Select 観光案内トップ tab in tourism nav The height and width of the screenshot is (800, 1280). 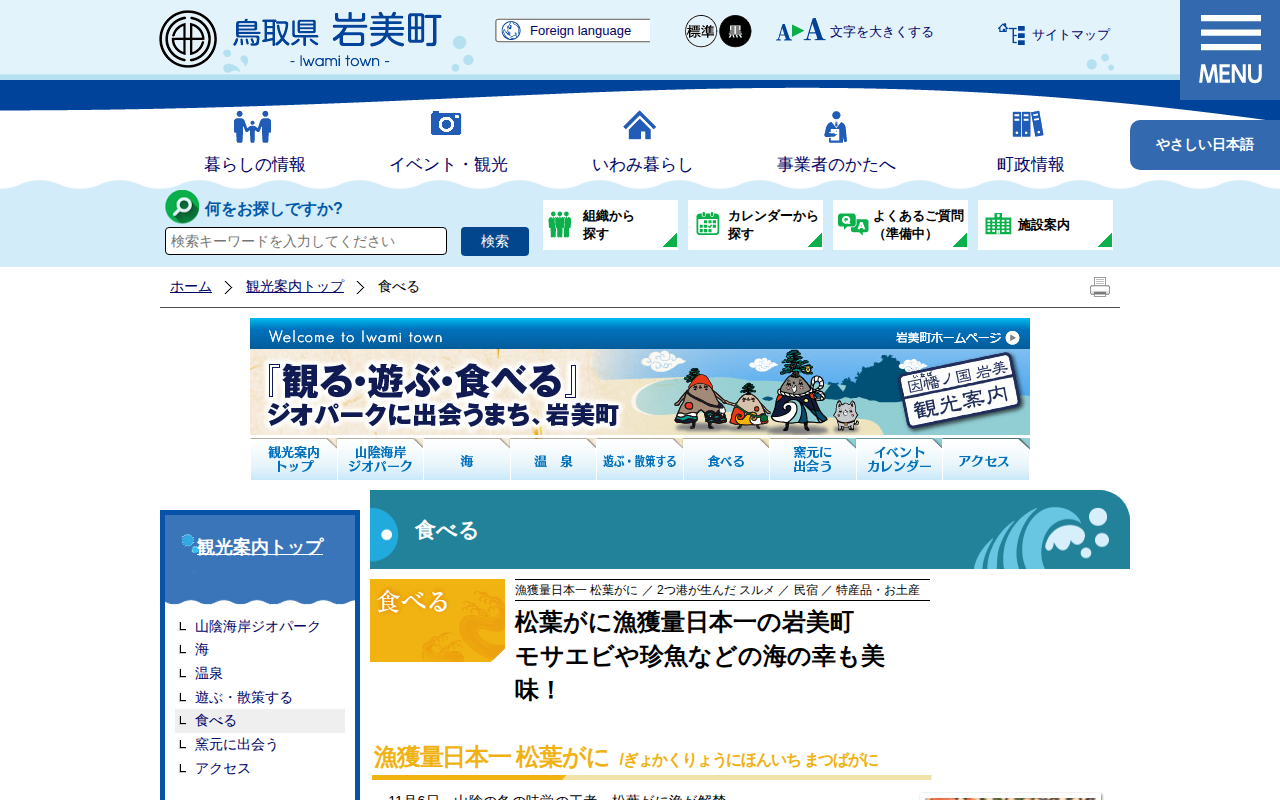(x=294, y=460)
